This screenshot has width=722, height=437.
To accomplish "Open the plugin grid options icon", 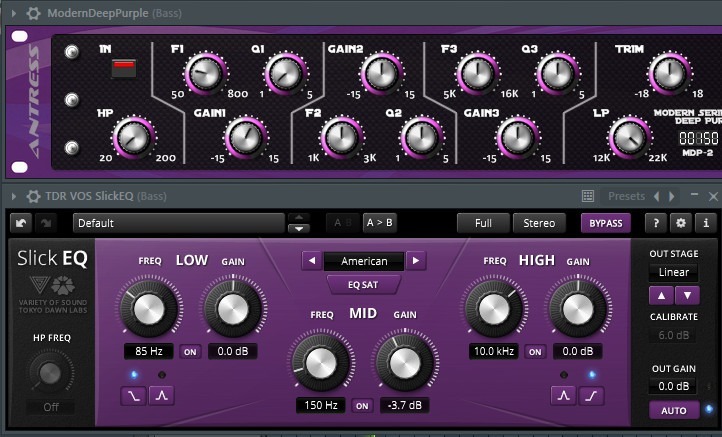I will point(588,196).
